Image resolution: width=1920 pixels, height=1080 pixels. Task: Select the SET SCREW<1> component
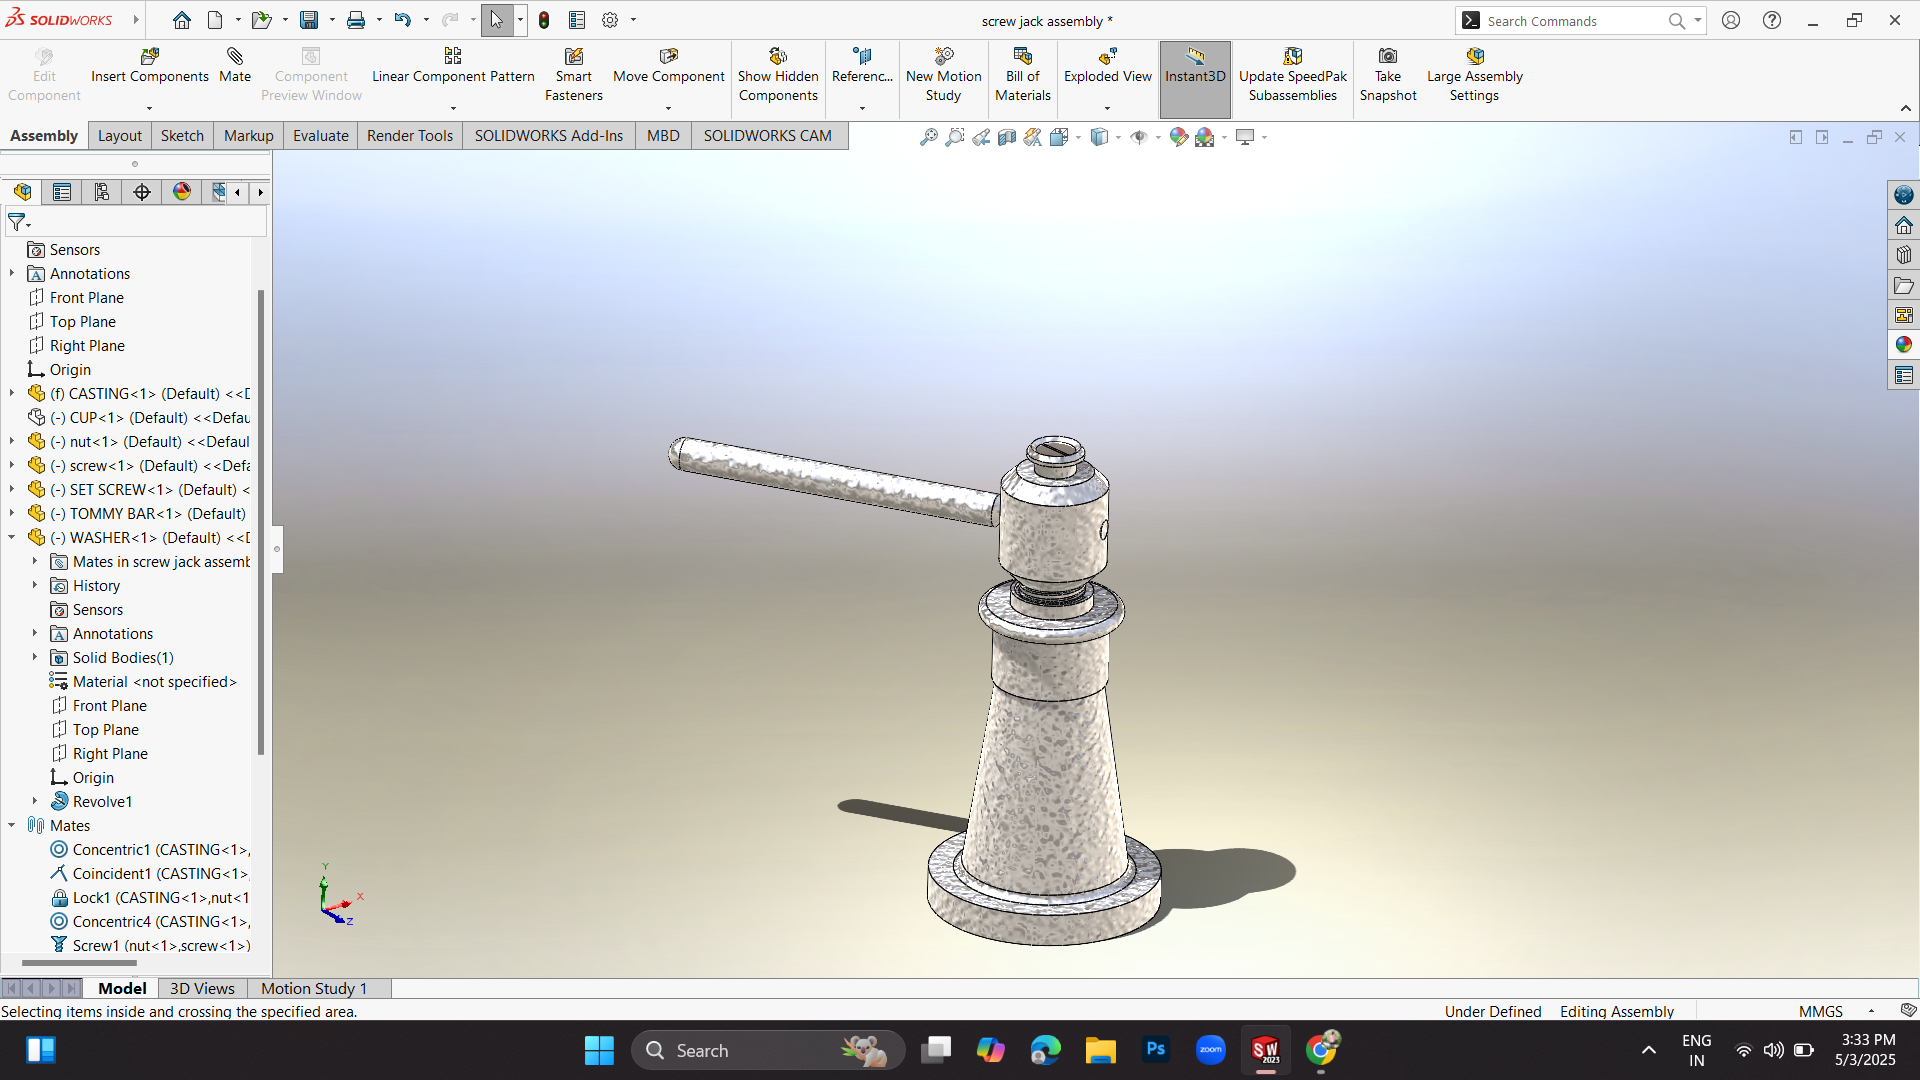click(x=138, y=489)
